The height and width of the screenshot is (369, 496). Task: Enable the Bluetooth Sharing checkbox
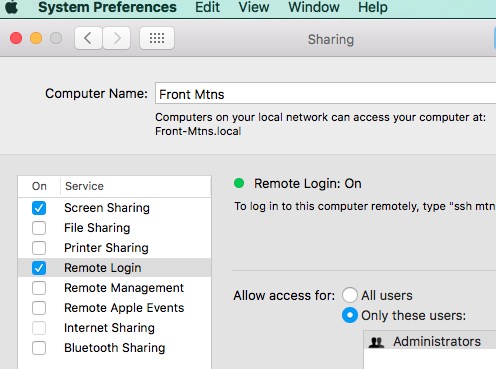(x=39, y=348)
